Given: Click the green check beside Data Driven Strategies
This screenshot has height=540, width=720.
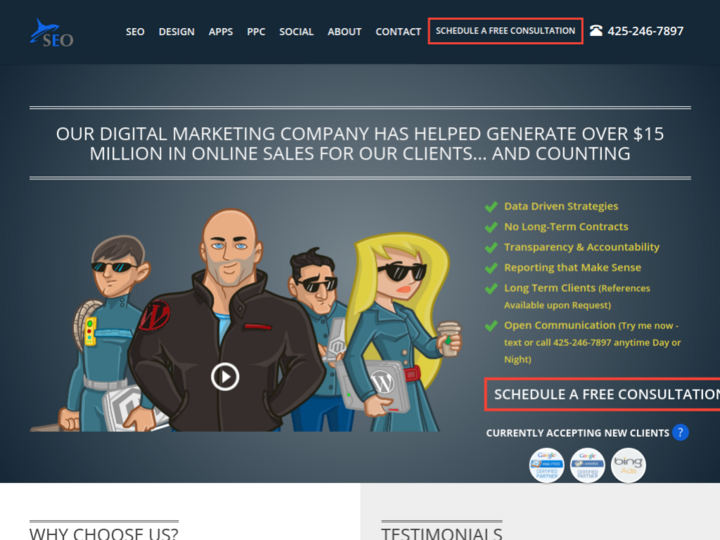Looking at the screenshot, I should click(491, 206).
